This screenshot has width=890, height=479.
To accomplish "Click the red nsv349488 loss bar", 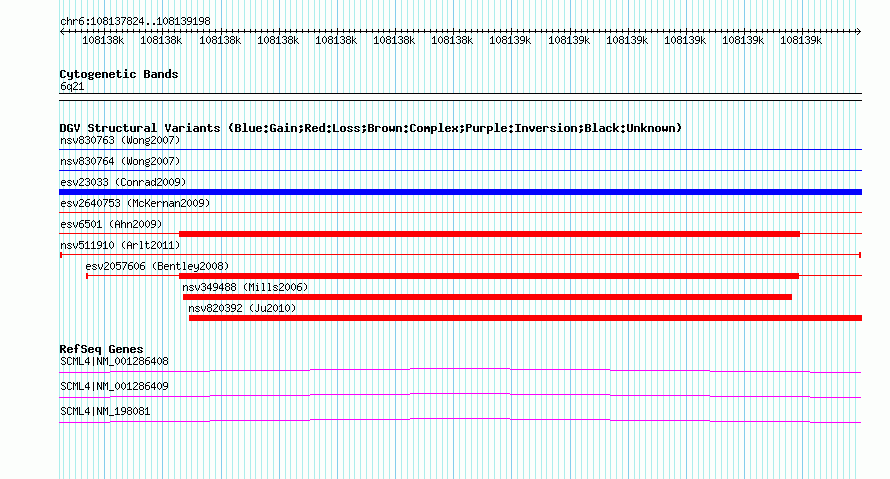I will click(487, 297).
